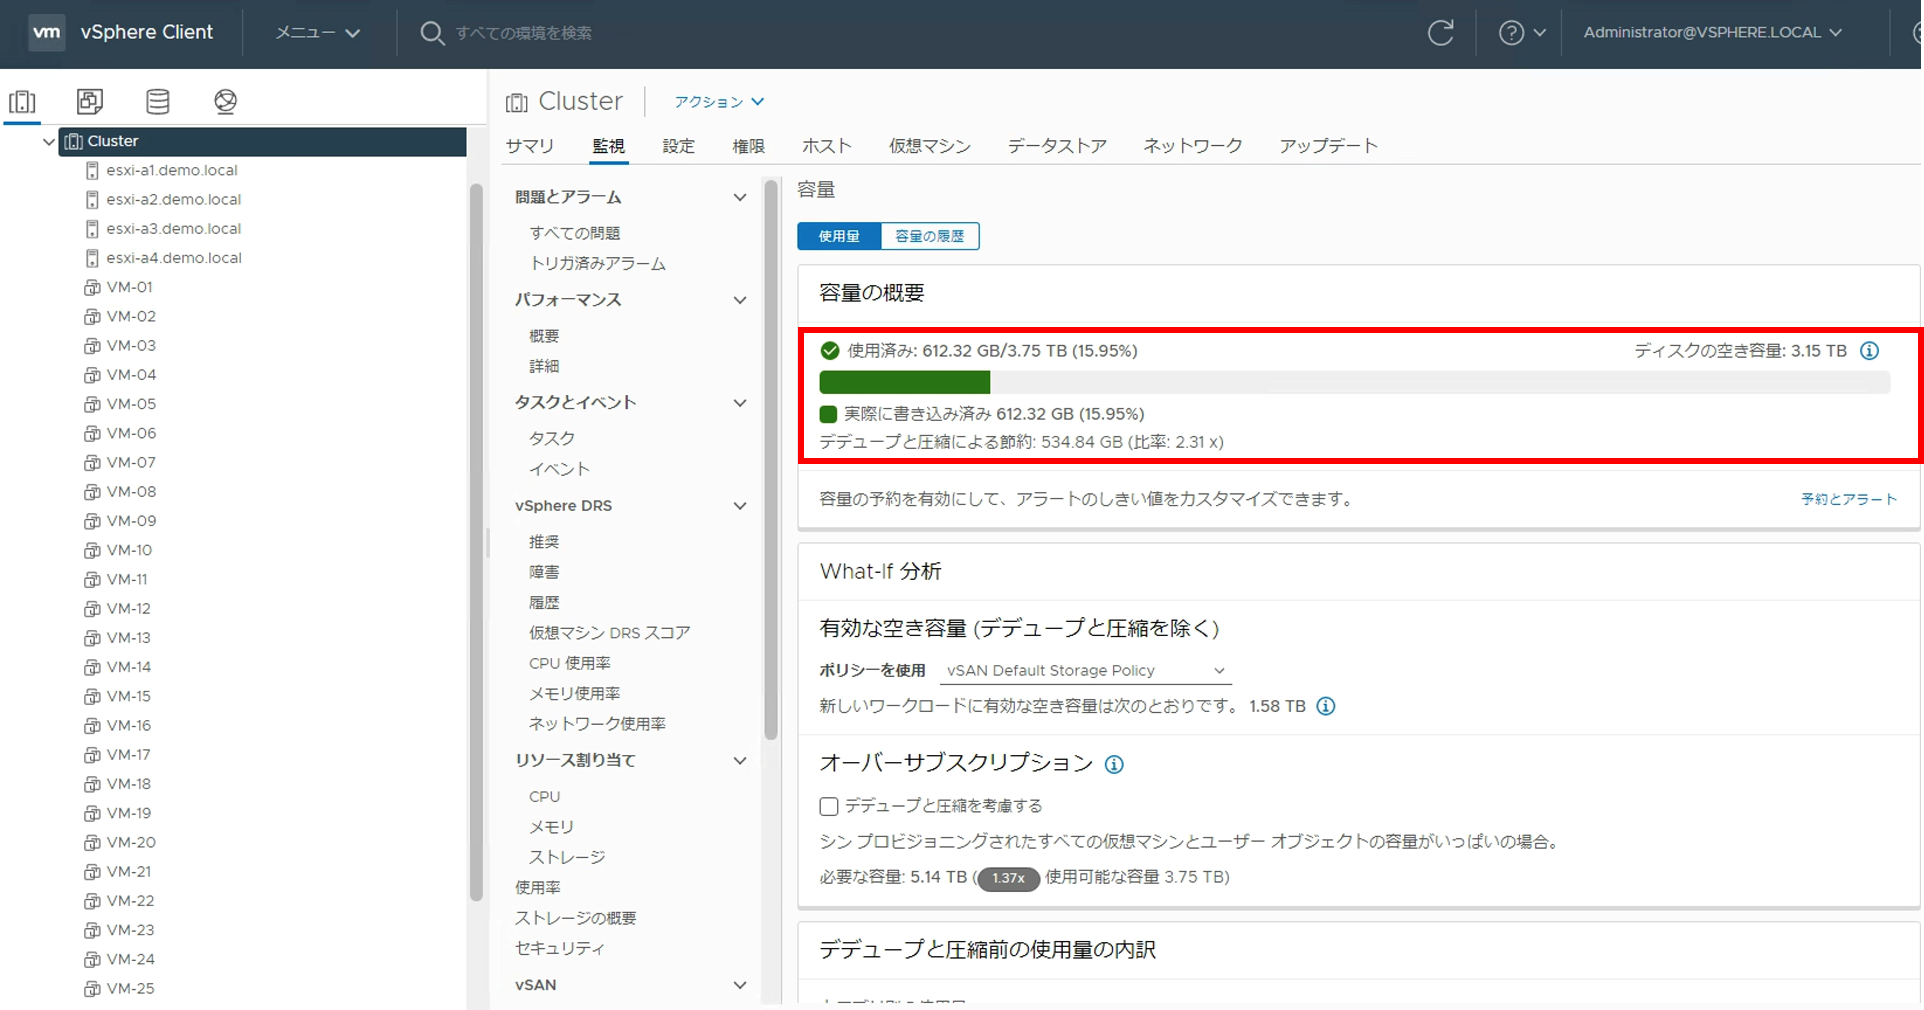Collapse the リソース割り当て section
Viewport: 1924px width, 1010px height.
pos(740,761)
